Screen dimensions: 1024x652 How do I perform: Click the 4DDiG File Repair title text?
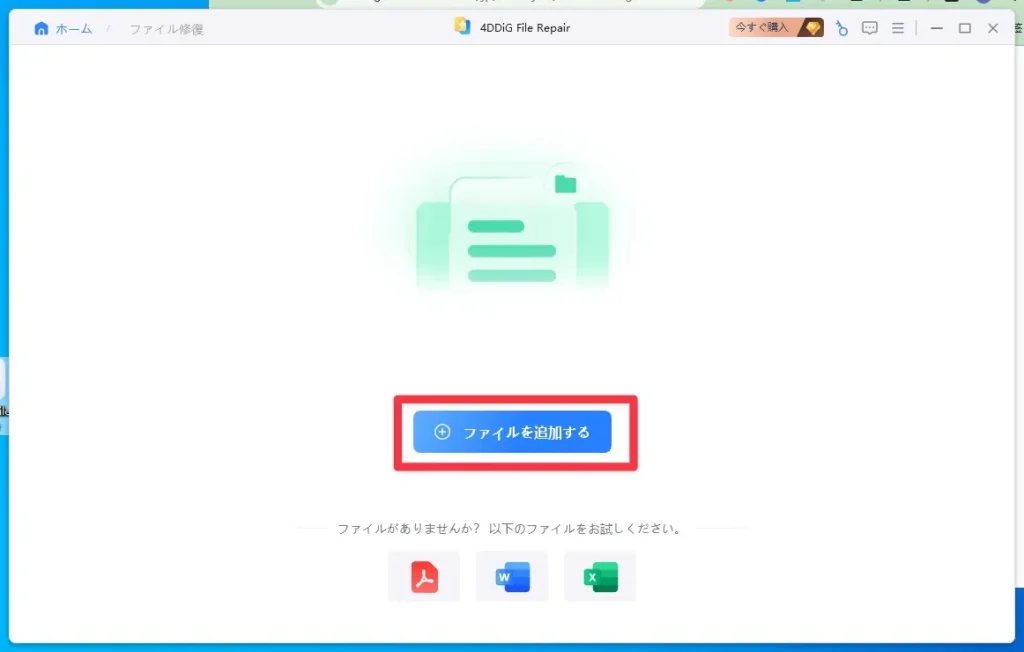[x=524, y=28]
